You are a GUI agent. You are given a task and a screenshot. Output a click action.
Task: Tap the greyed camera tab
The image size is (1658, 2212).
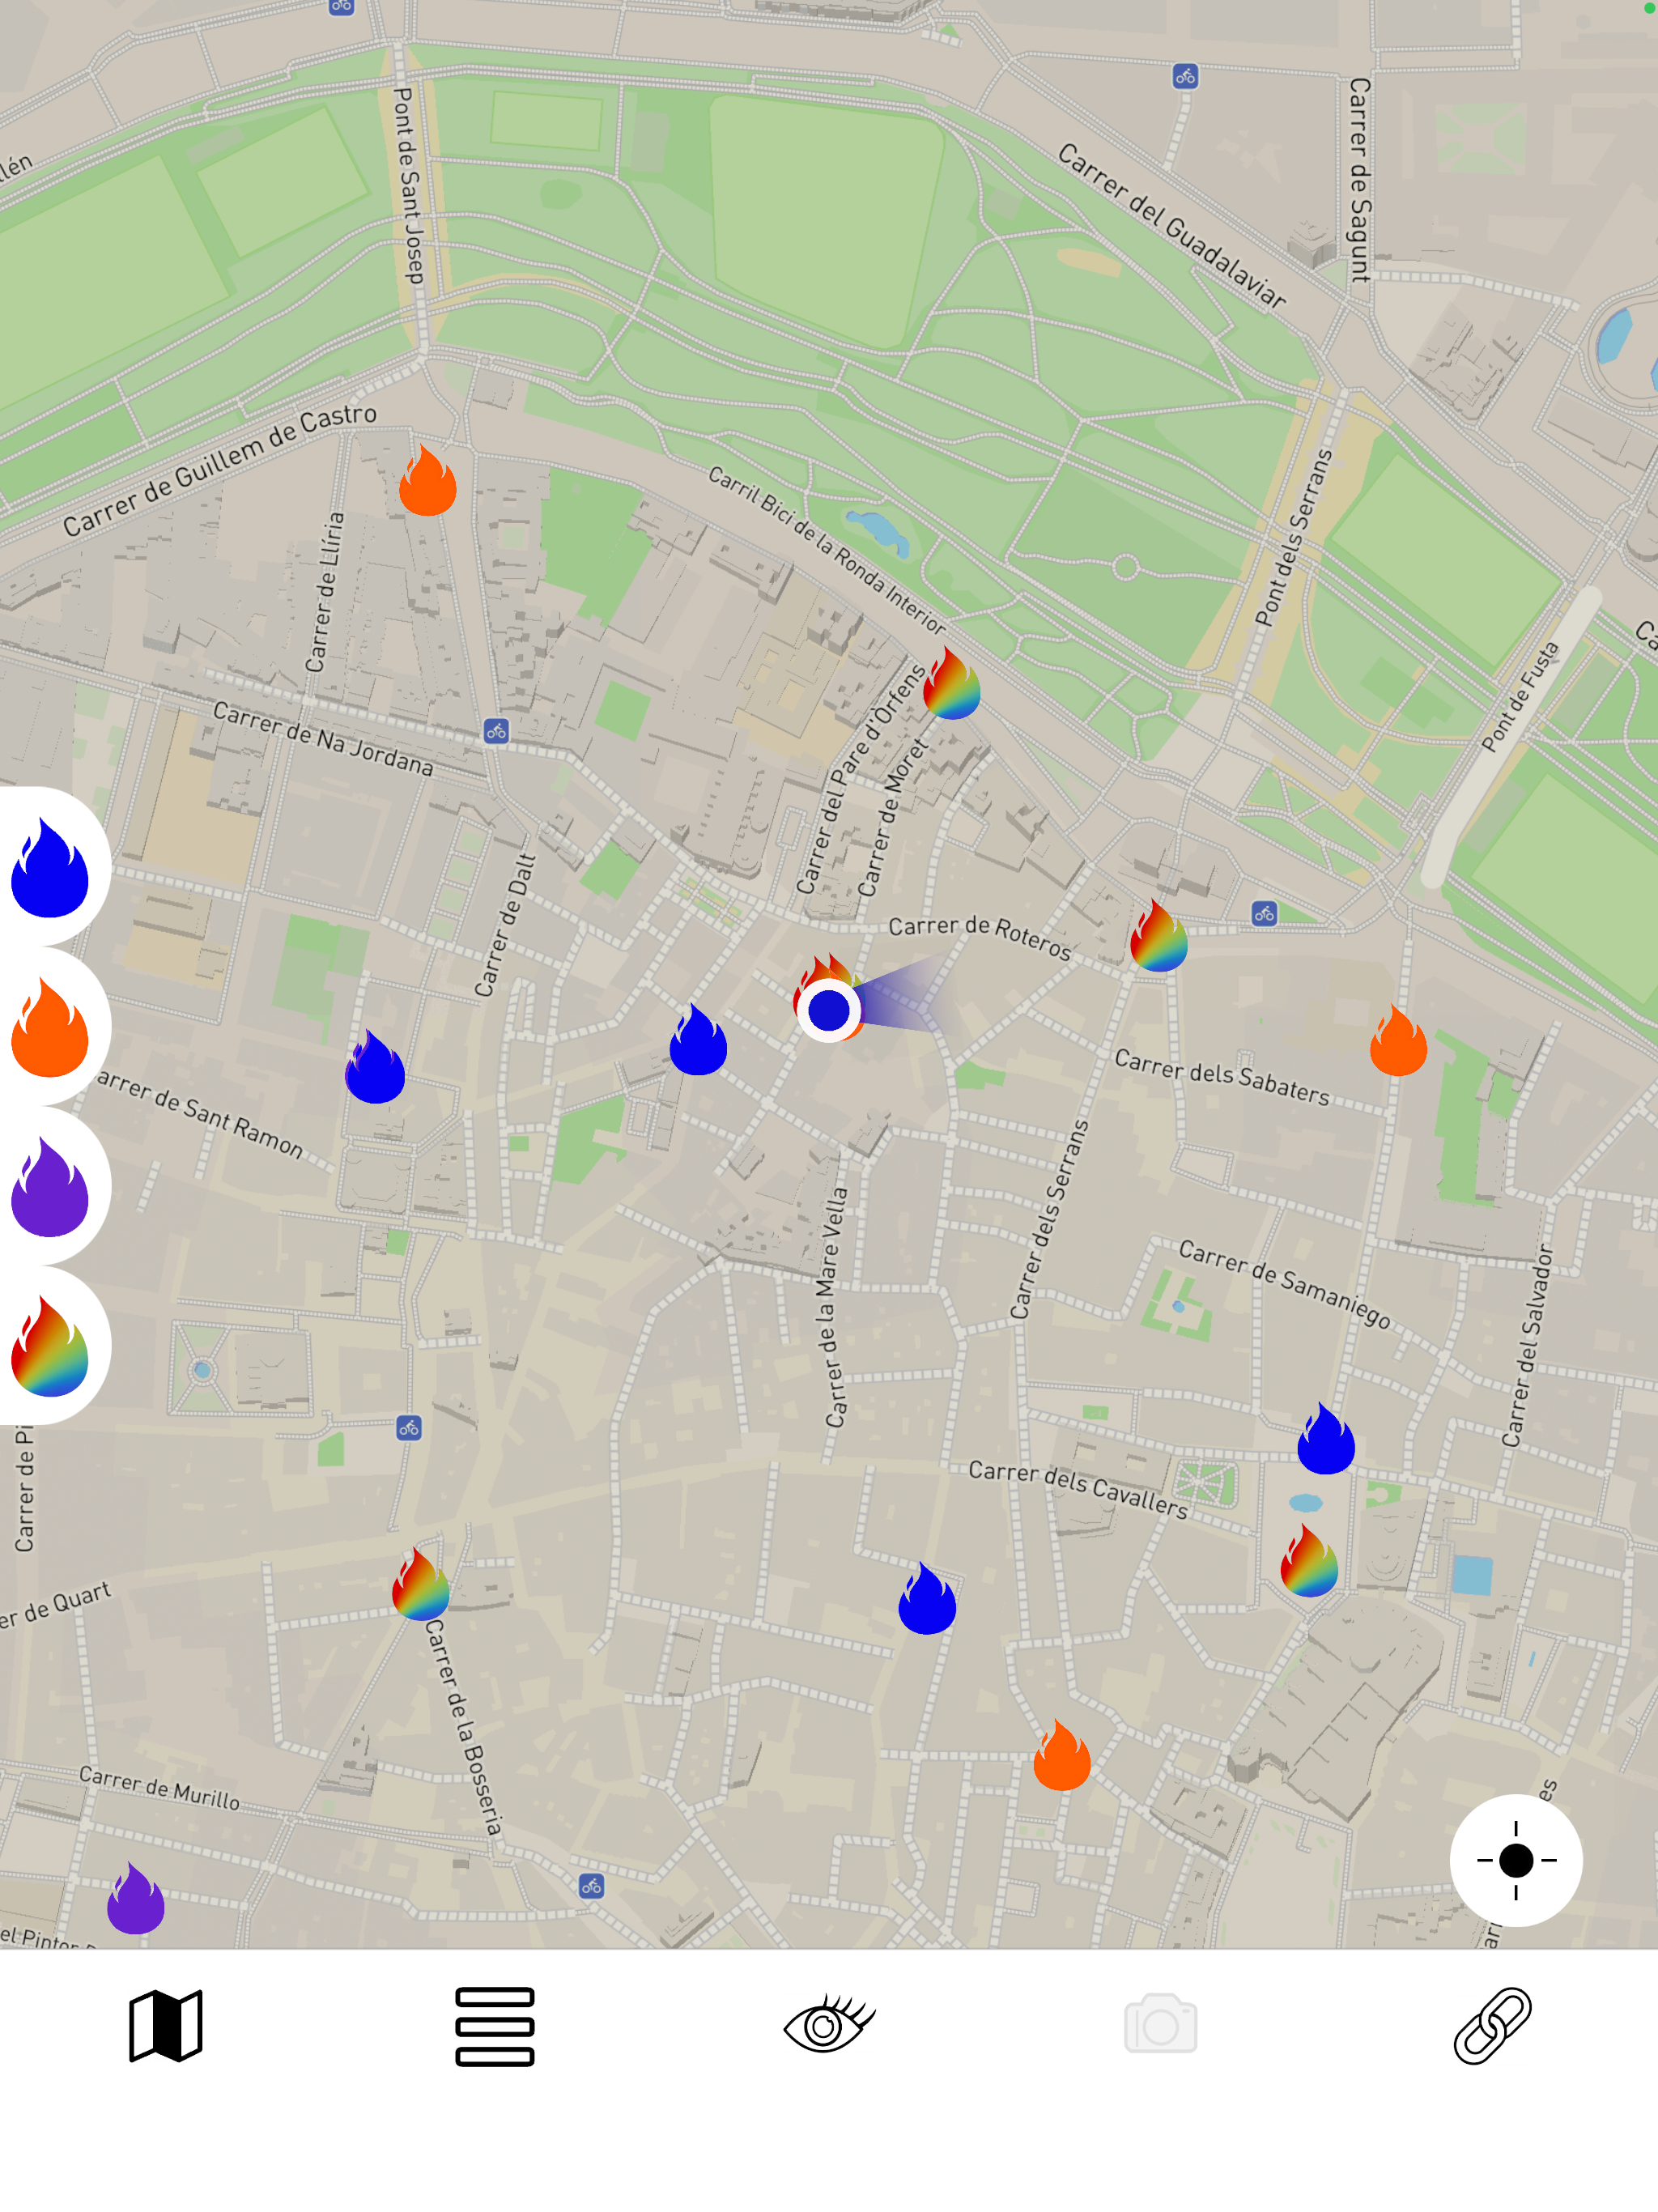1160,2023
